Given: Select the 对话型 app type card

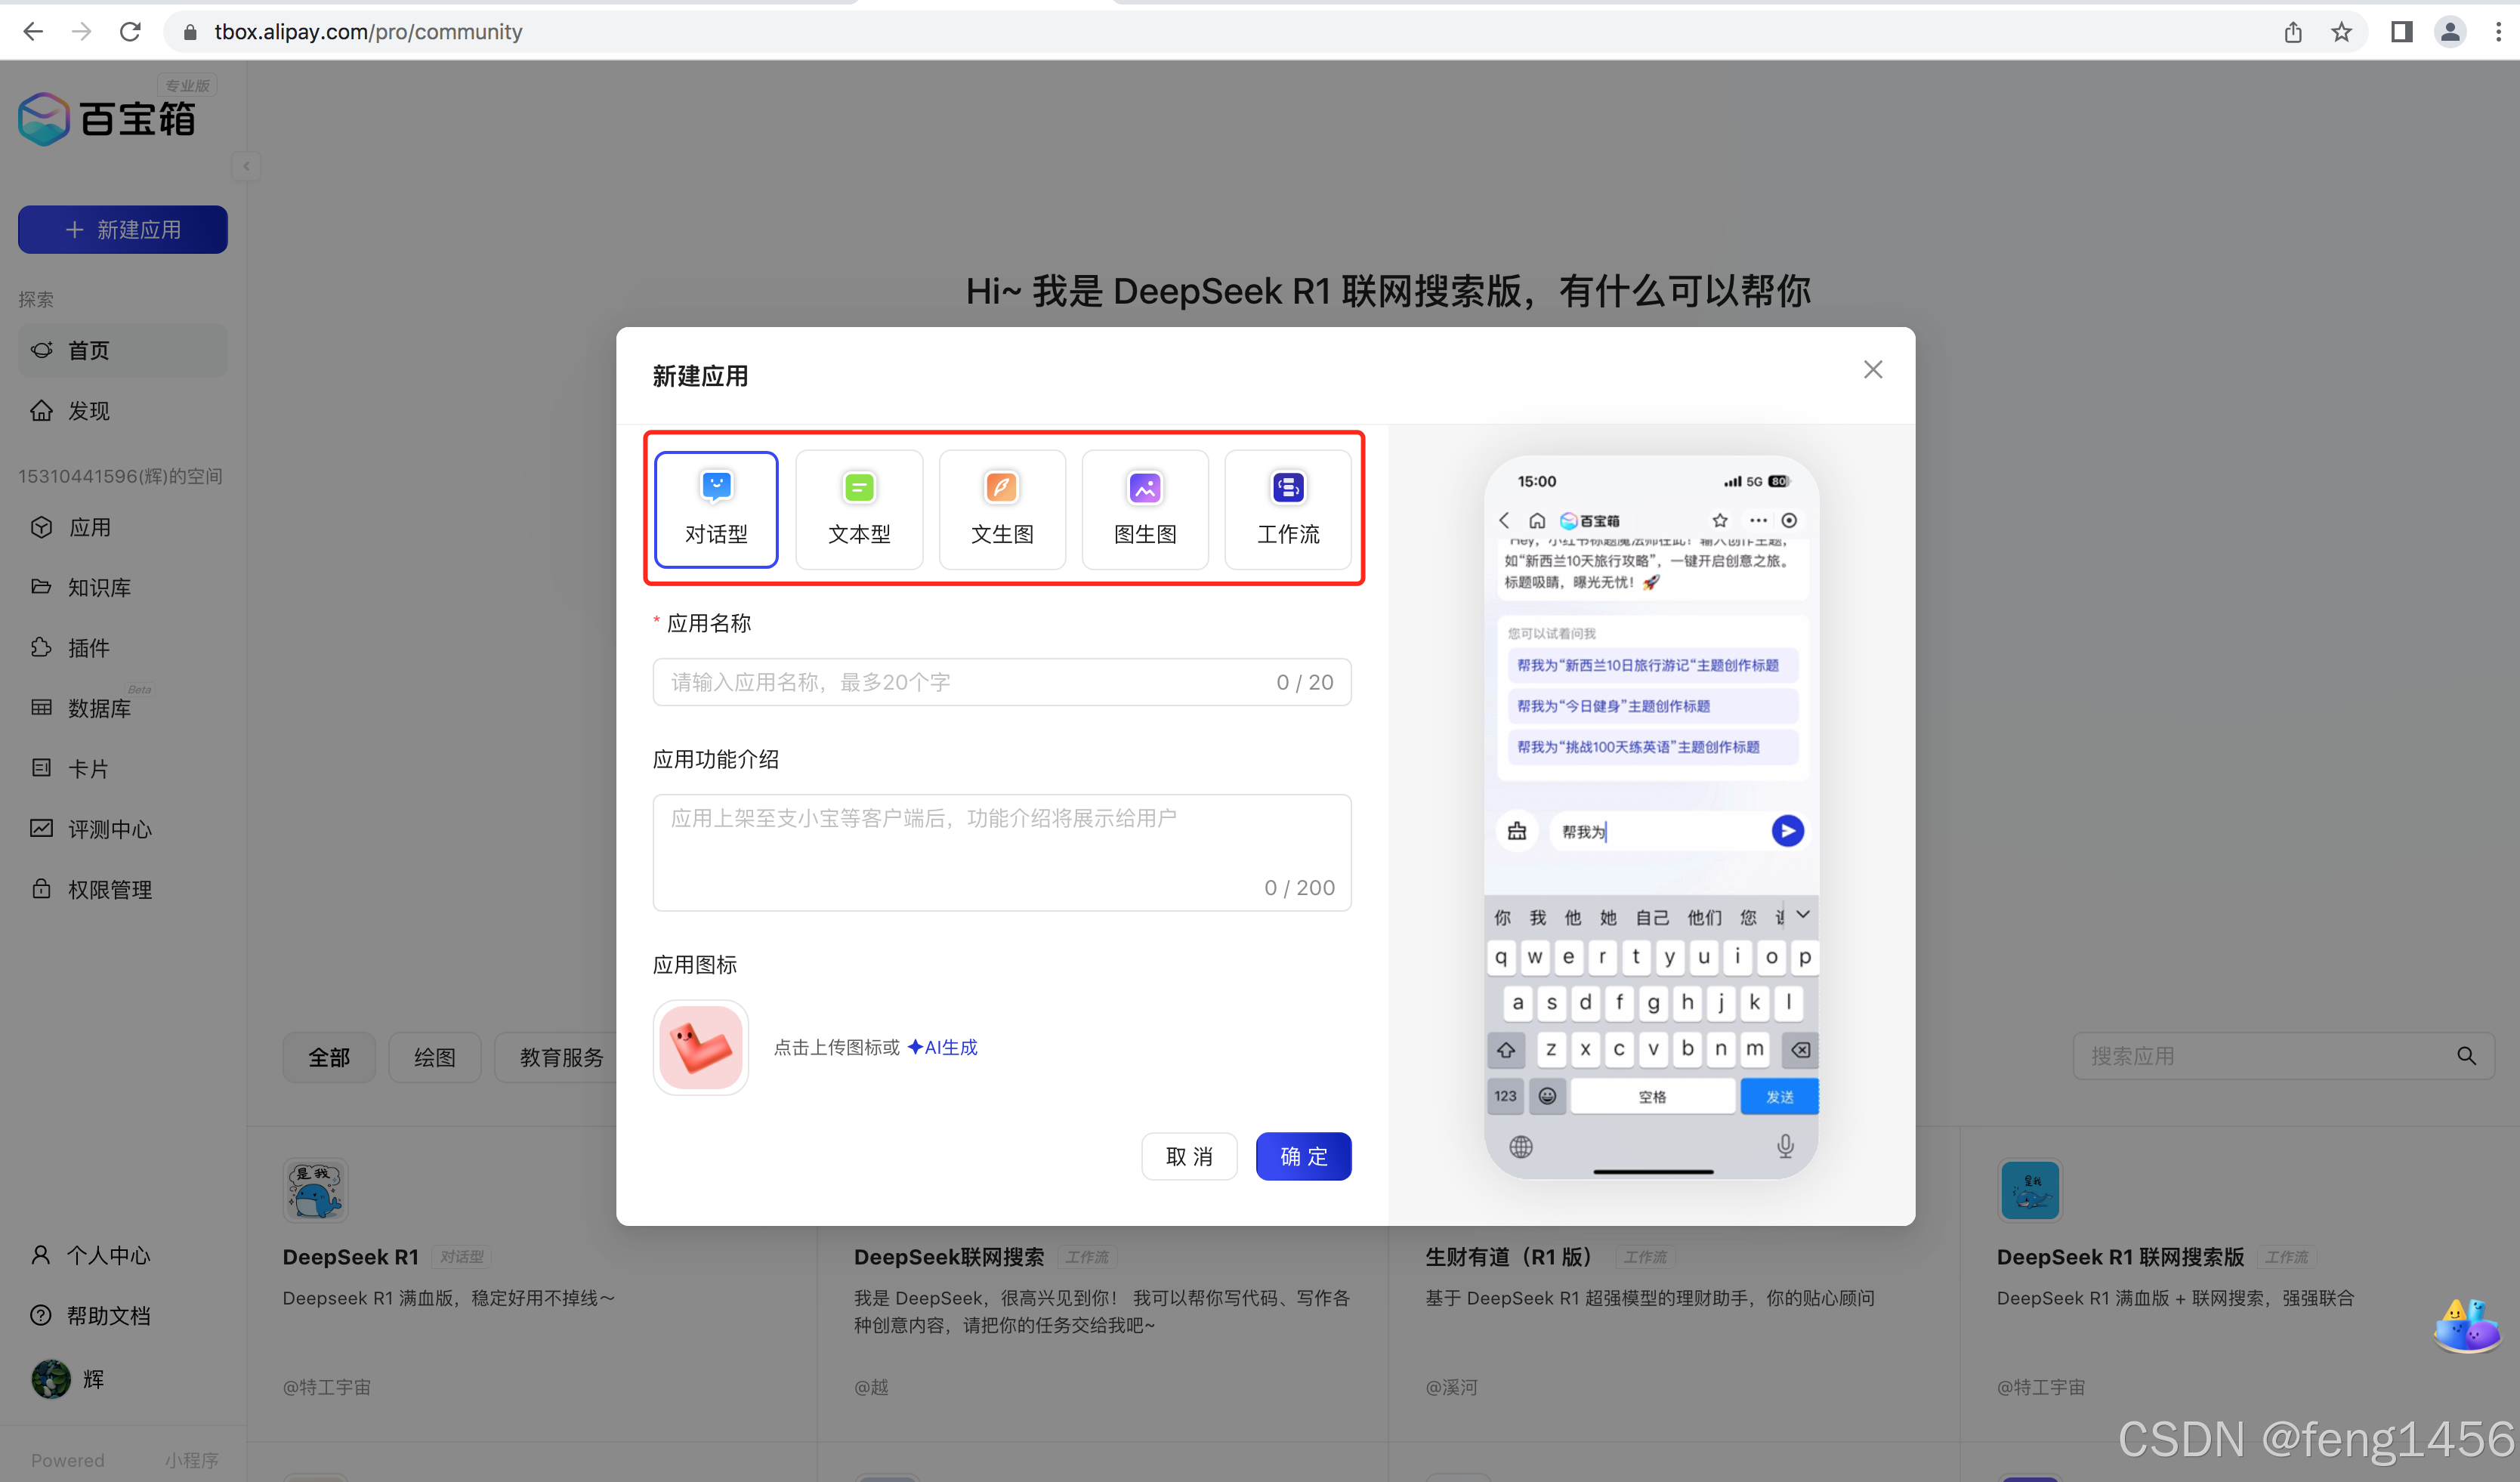Looking at the screenshot, I should [716, 509].
